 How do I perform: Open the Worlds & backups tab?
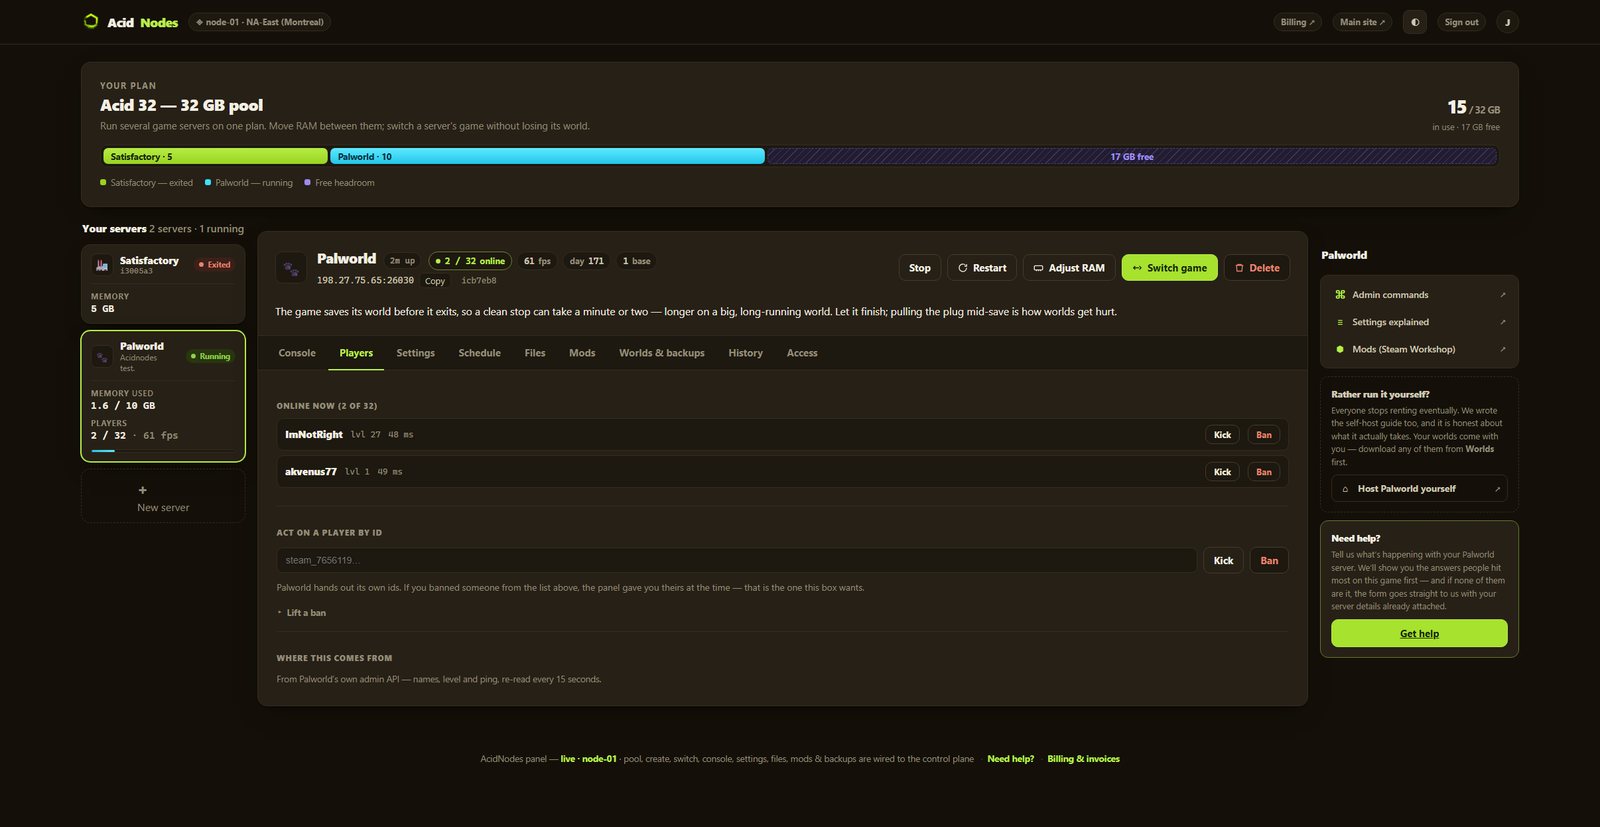click(x=662, y=353)
